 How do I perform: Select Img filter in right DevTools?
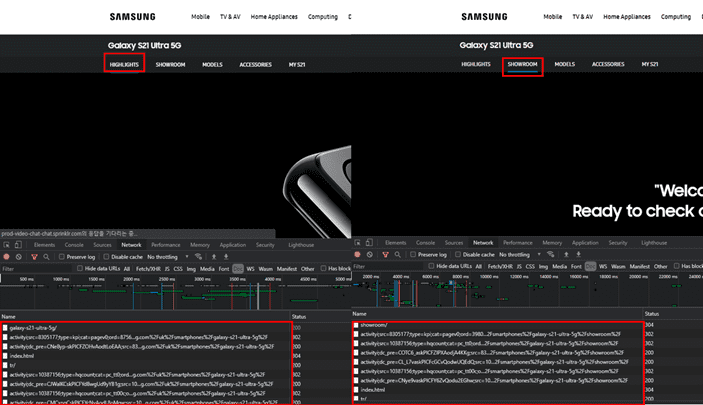pos(543,266)
